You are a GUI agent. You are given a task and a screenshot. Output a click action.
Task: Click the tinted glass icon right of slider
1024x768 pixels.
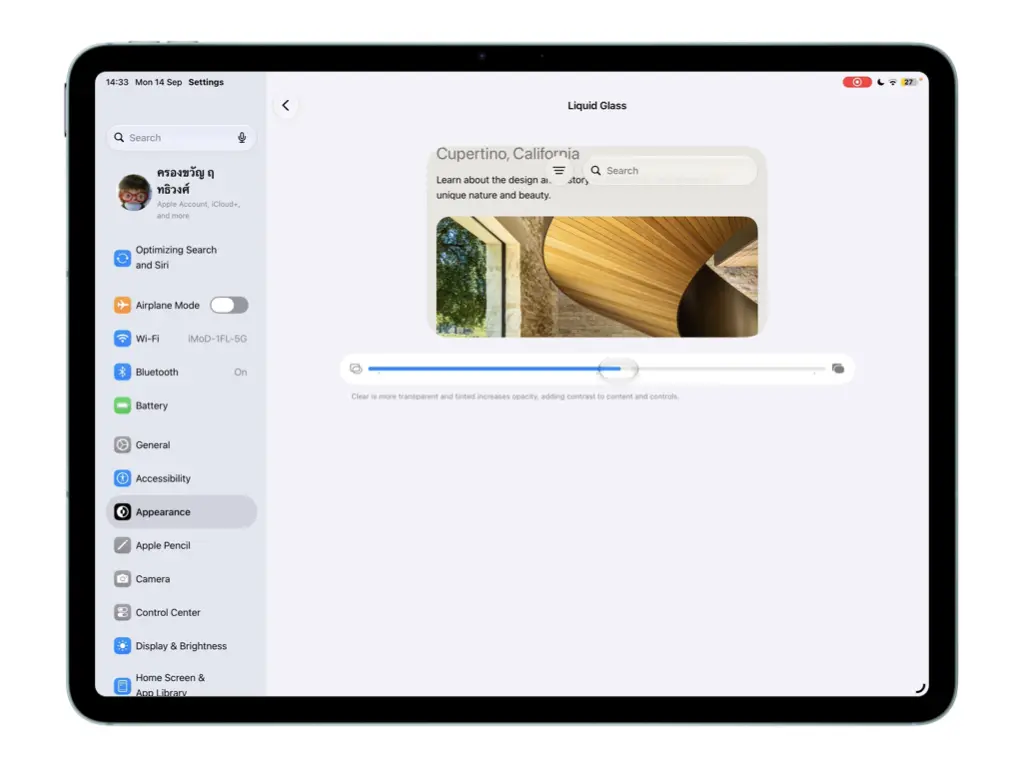click(x=838, y=369)
